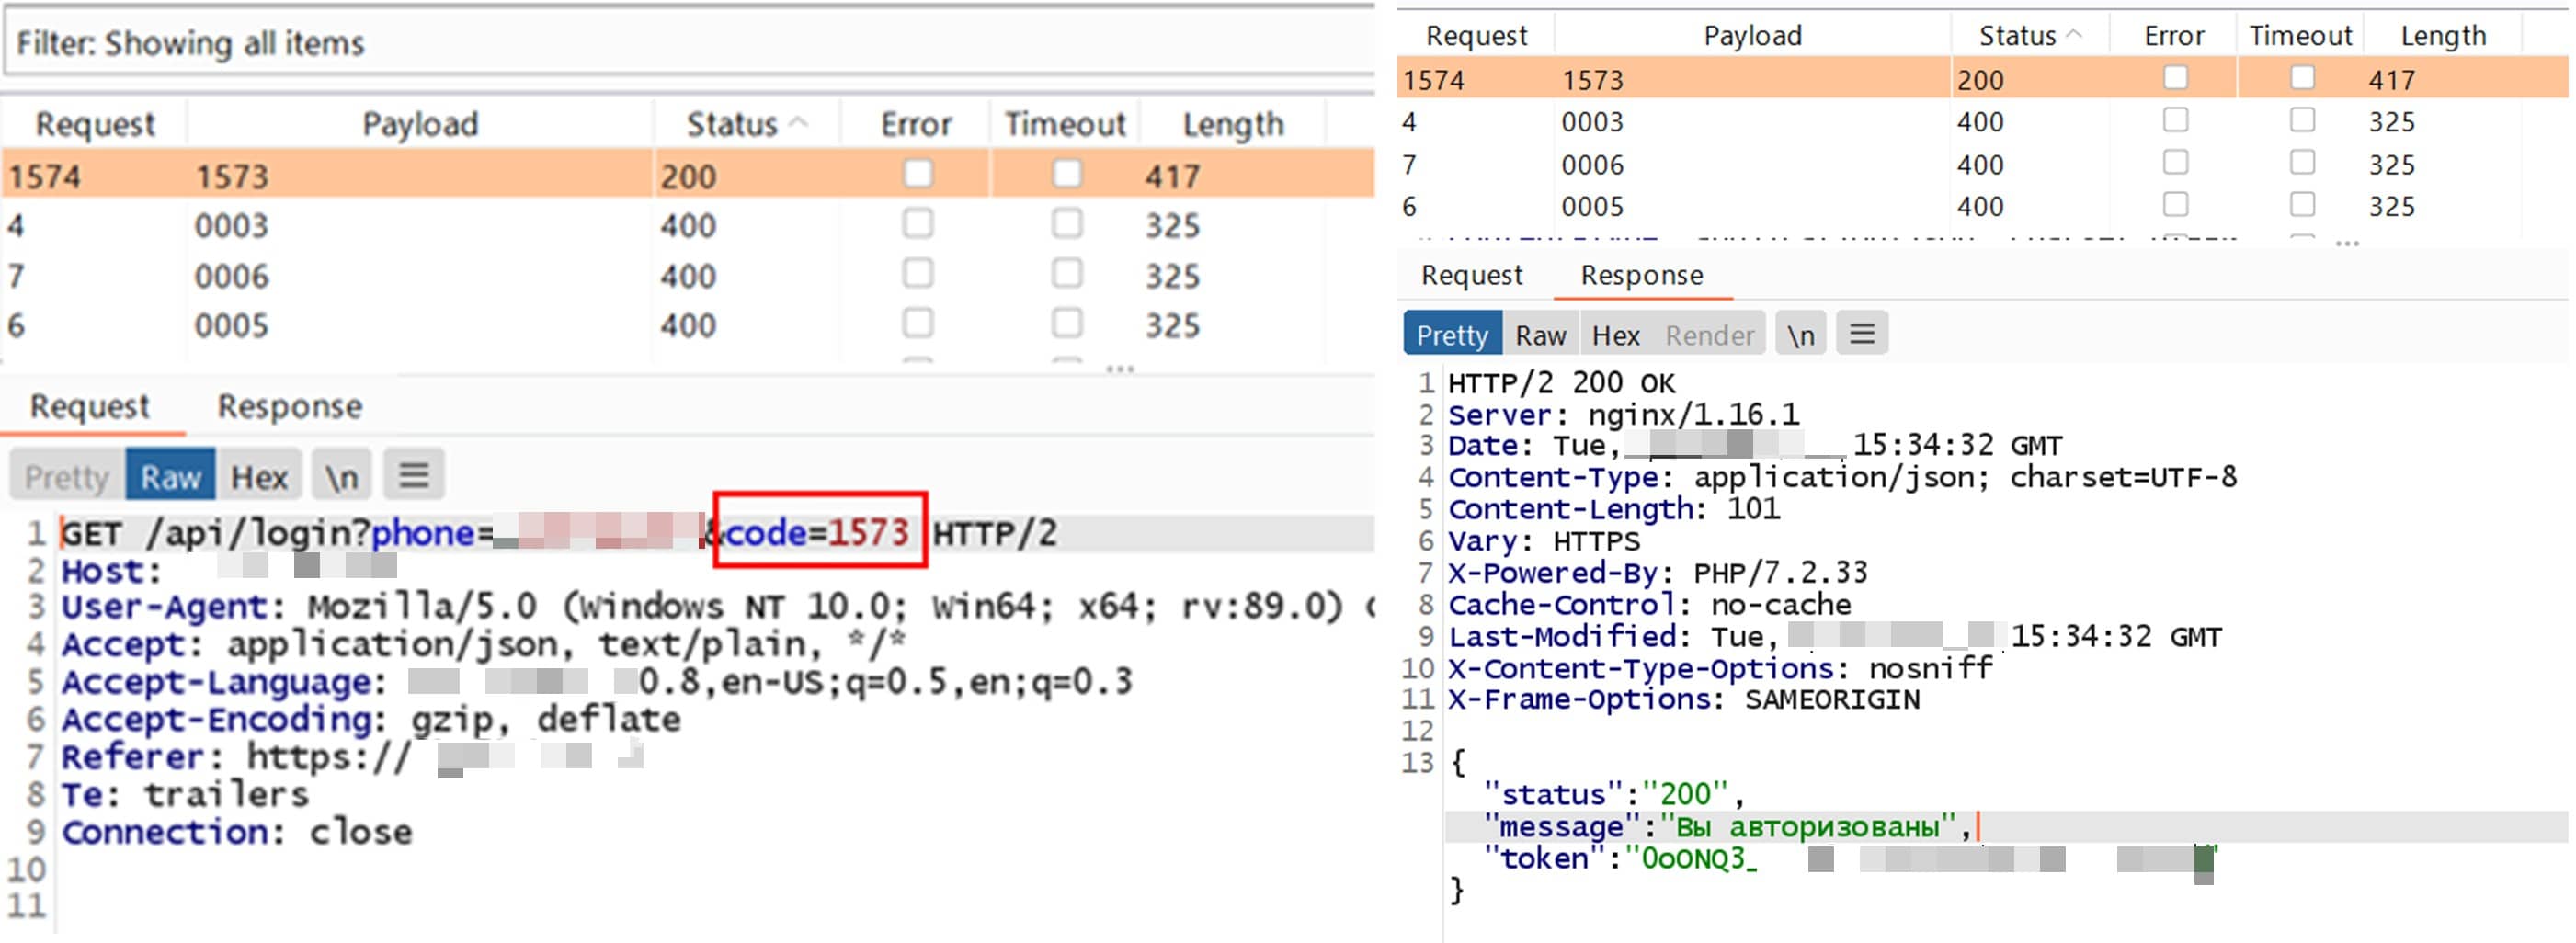Sort by Payload column in left table

coord(420,124)
